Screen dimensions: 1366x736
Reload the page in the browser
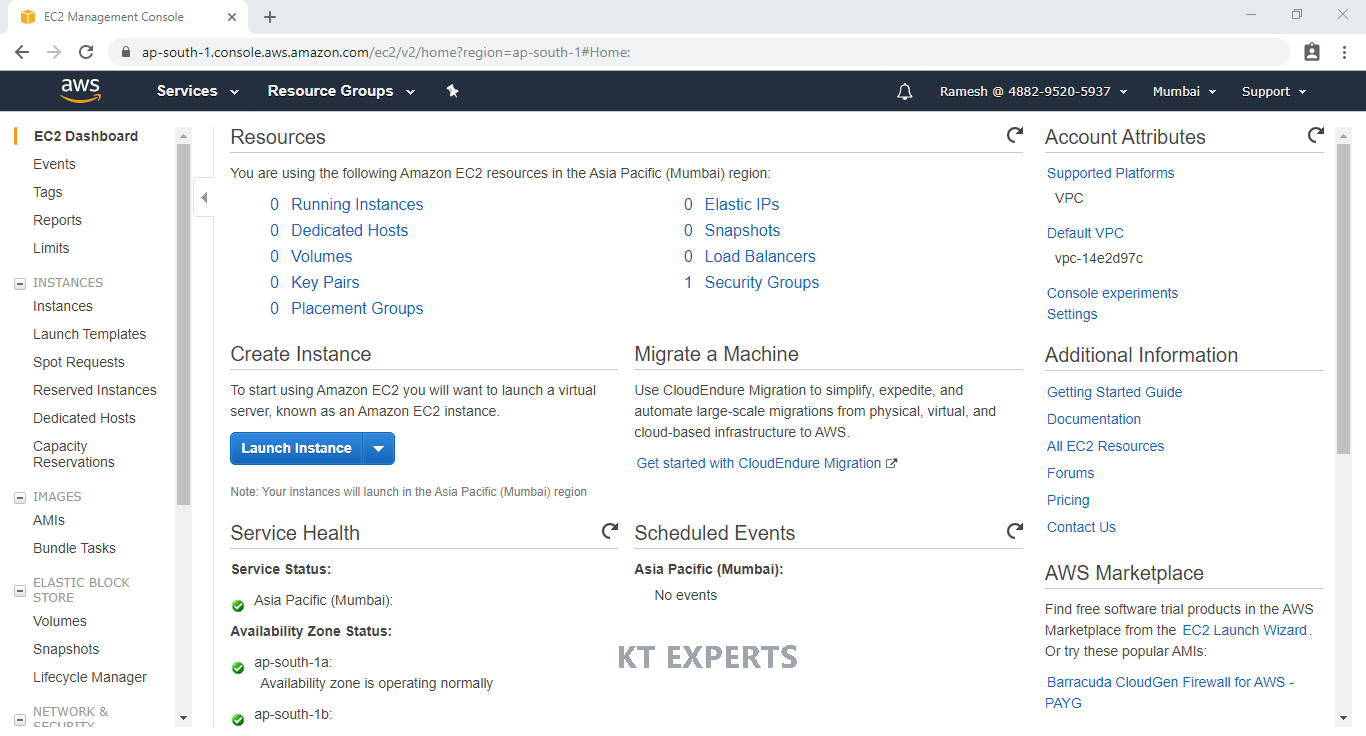[x=86, y=52]
